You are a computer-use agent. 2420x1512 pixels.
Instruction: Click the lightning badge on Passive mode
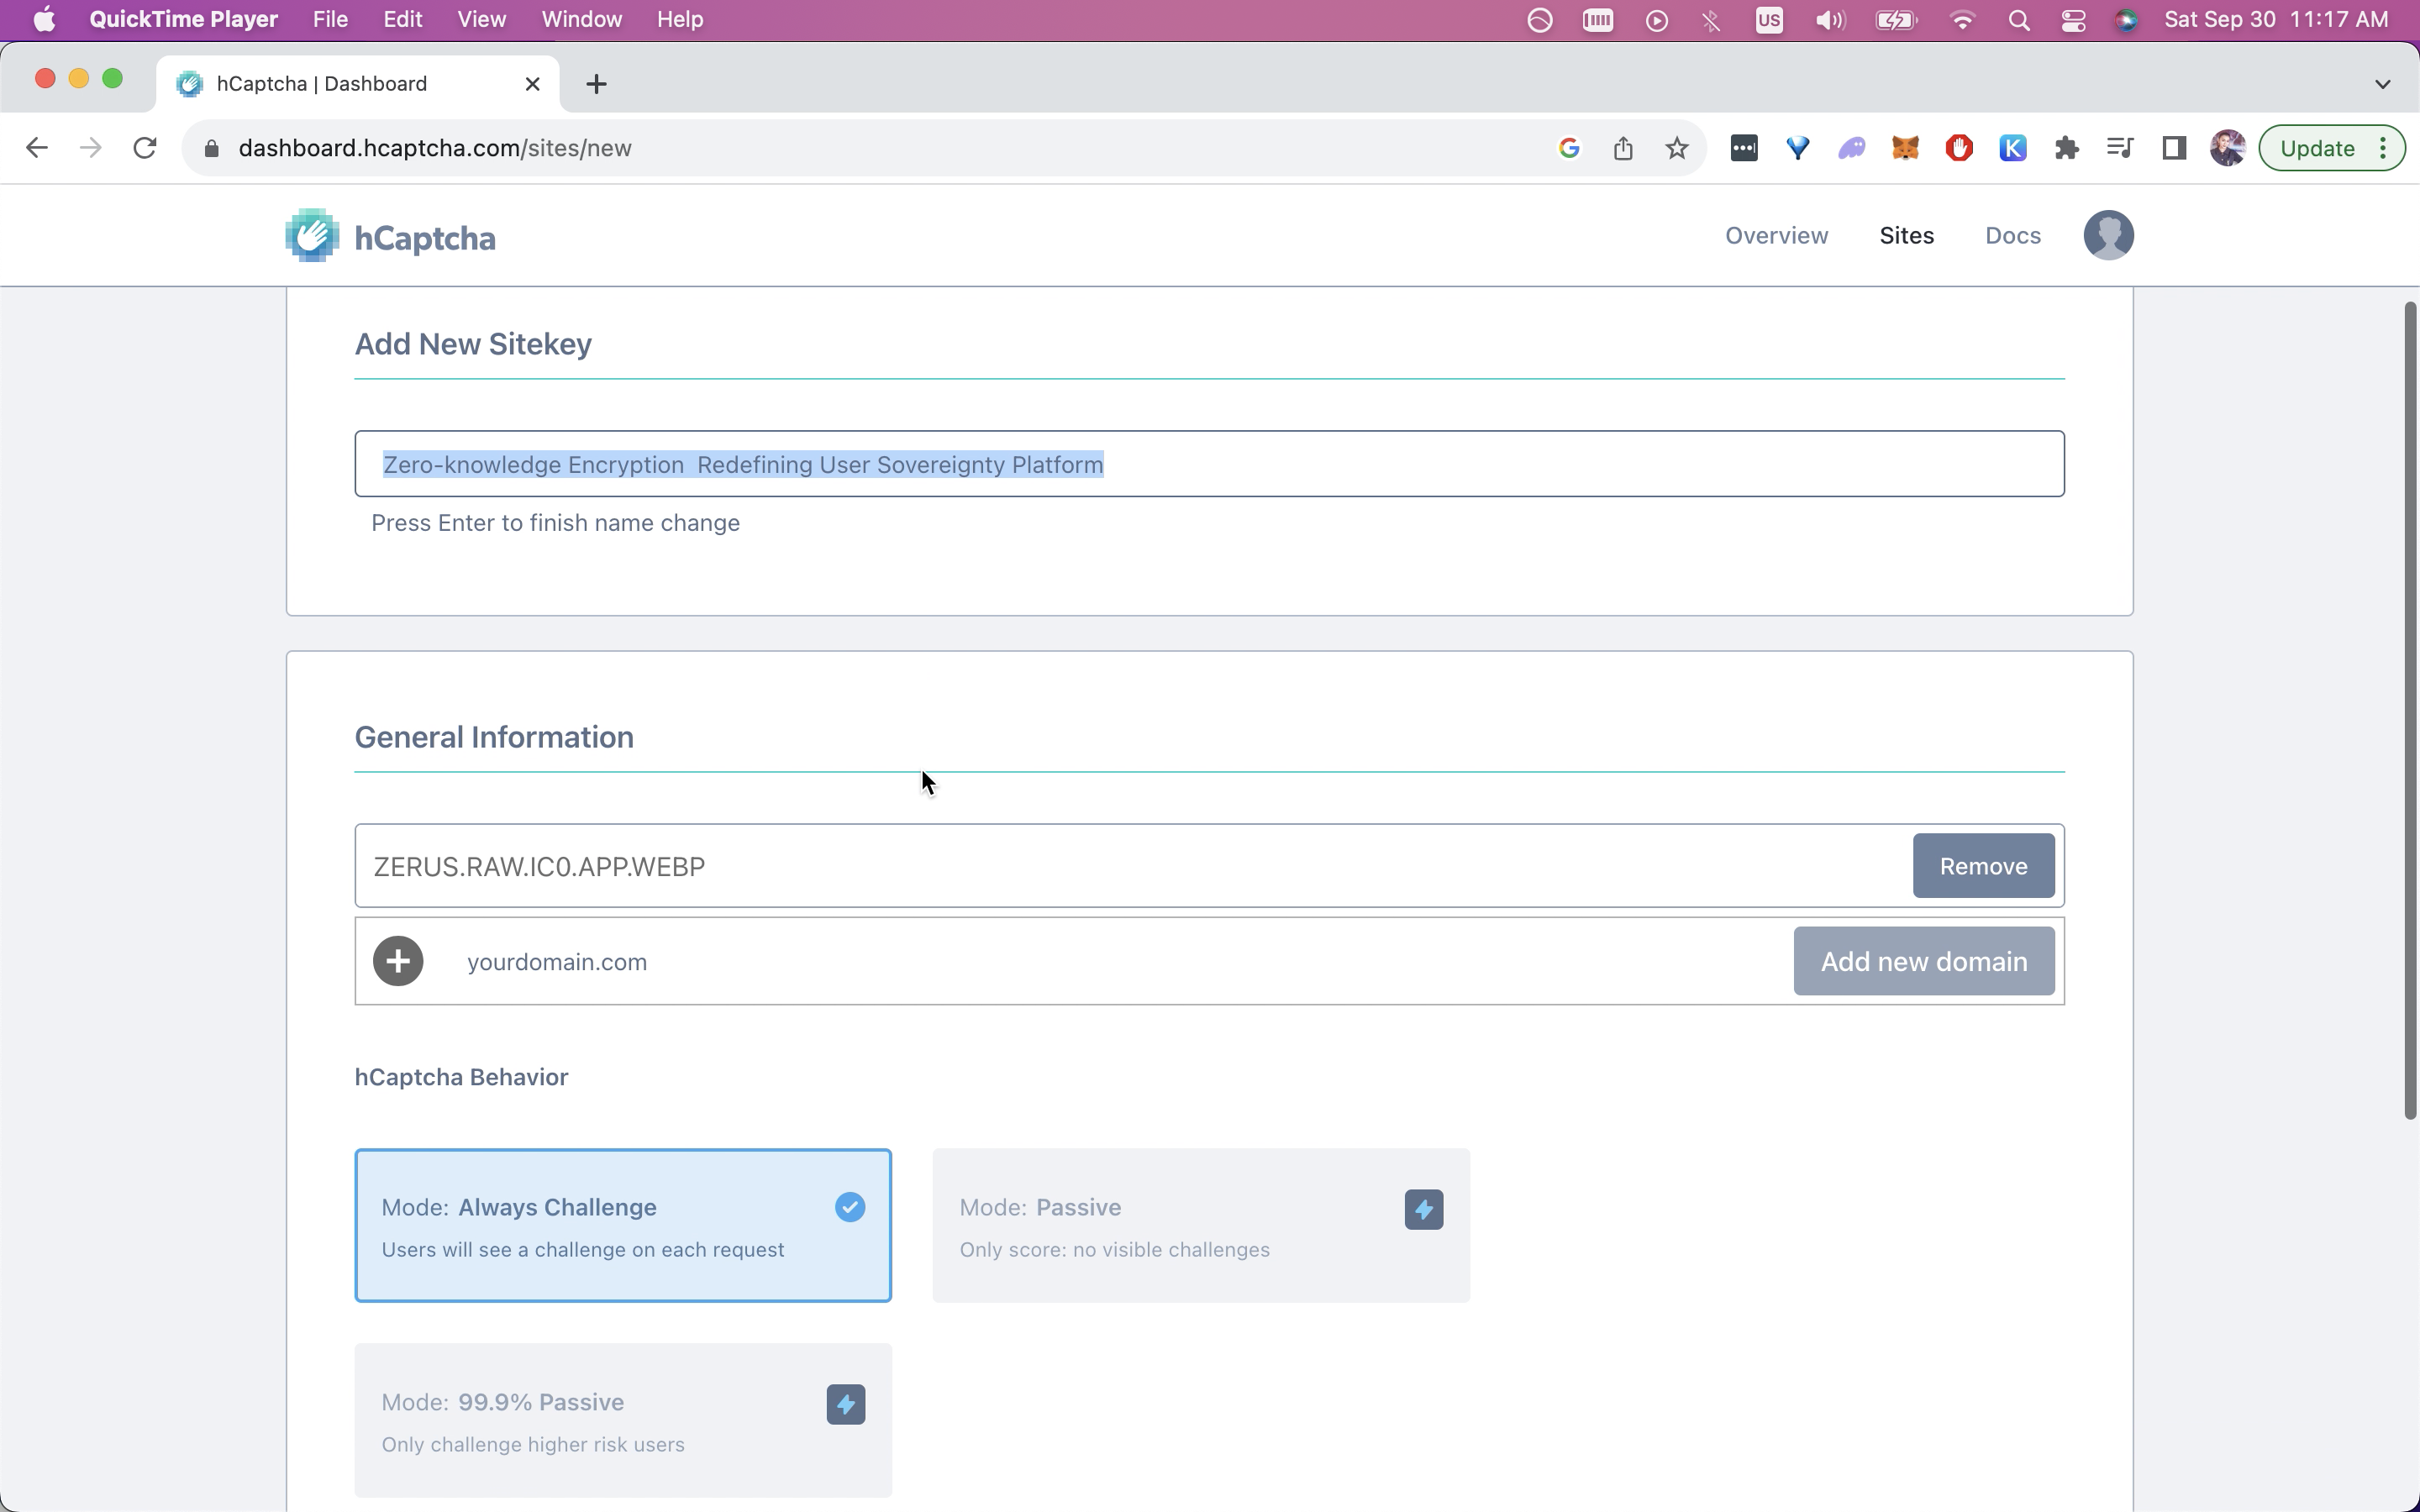tap(1423, 1209)
